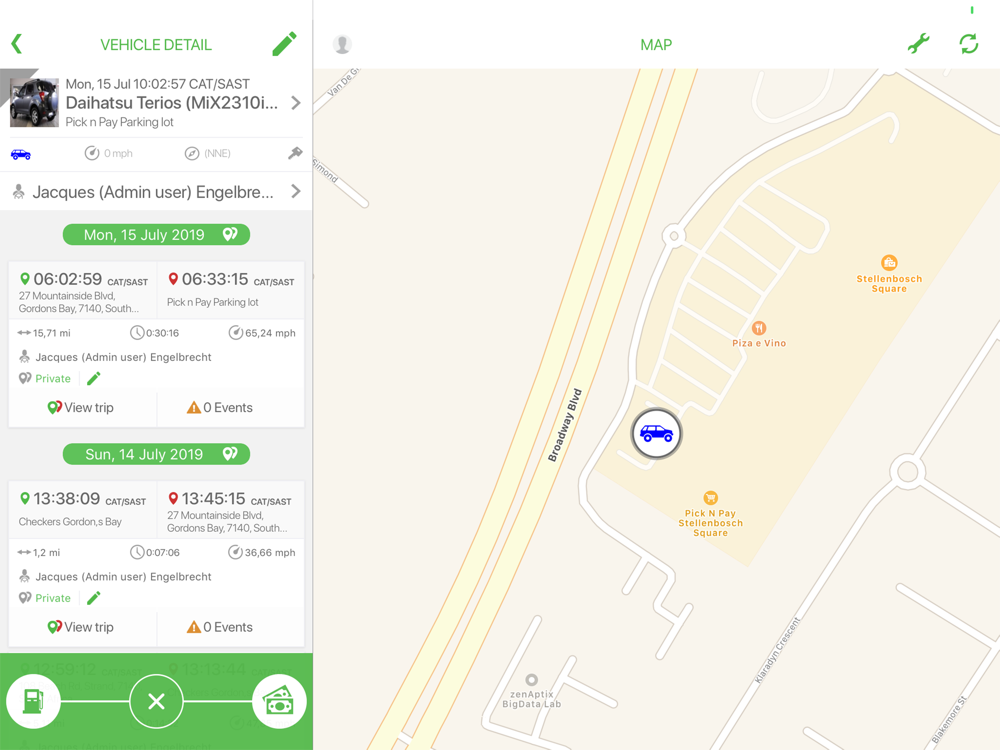
Task: Expand driver Jacques Engelbrecht row chevron
Action: [x=296, y=191]
